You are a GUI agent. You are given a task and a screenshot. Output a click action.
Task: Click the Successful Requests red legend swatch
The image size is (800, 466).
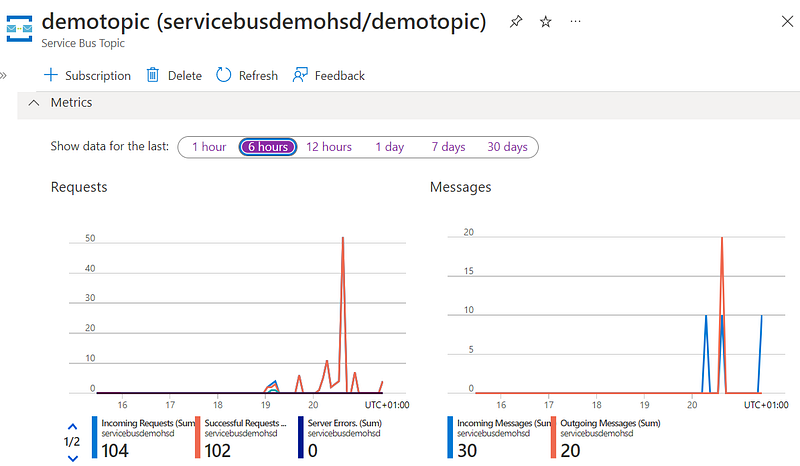[198, 437]
